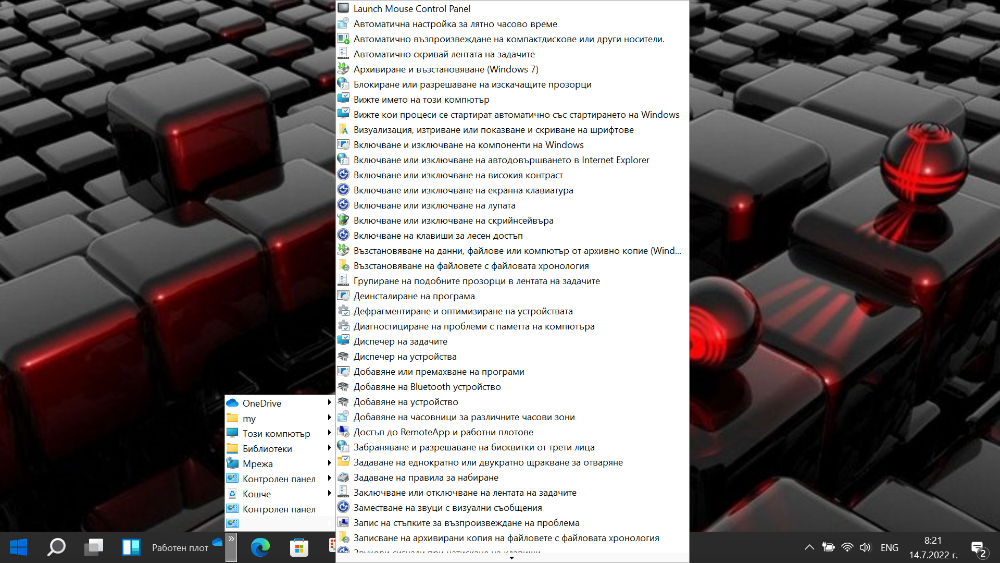
Task: Click icon beside Включване или изключване на лупата
Action: pyautogui.click(x=343, y=205)
